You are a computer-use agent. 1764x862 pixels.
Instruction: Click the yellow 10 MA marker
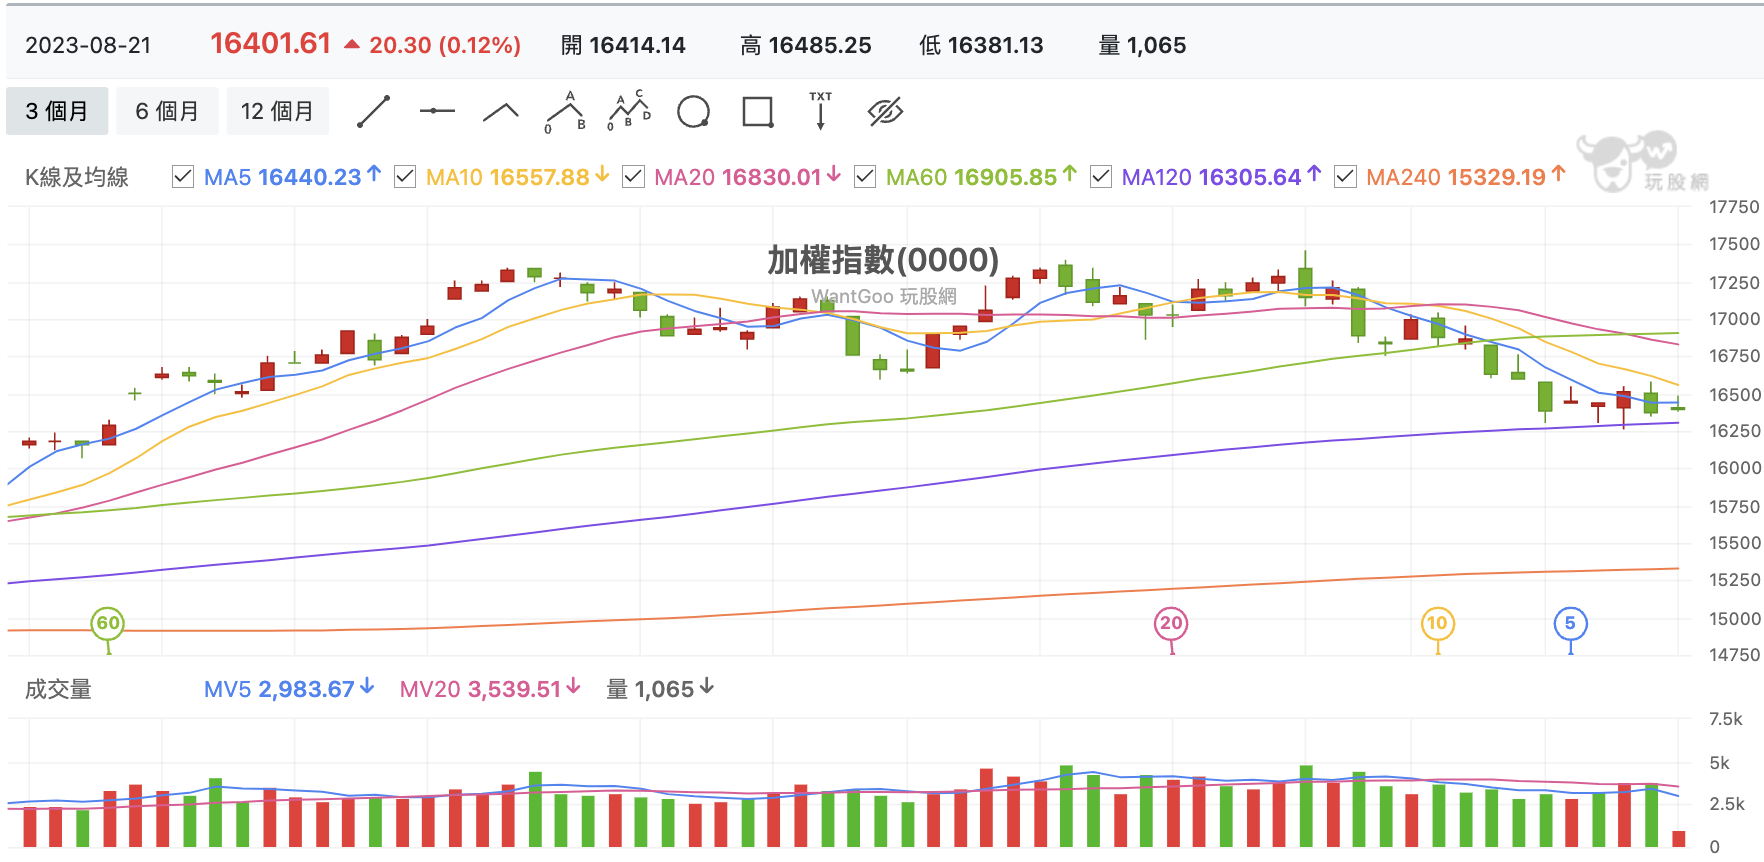click(x=1437, y=624)
